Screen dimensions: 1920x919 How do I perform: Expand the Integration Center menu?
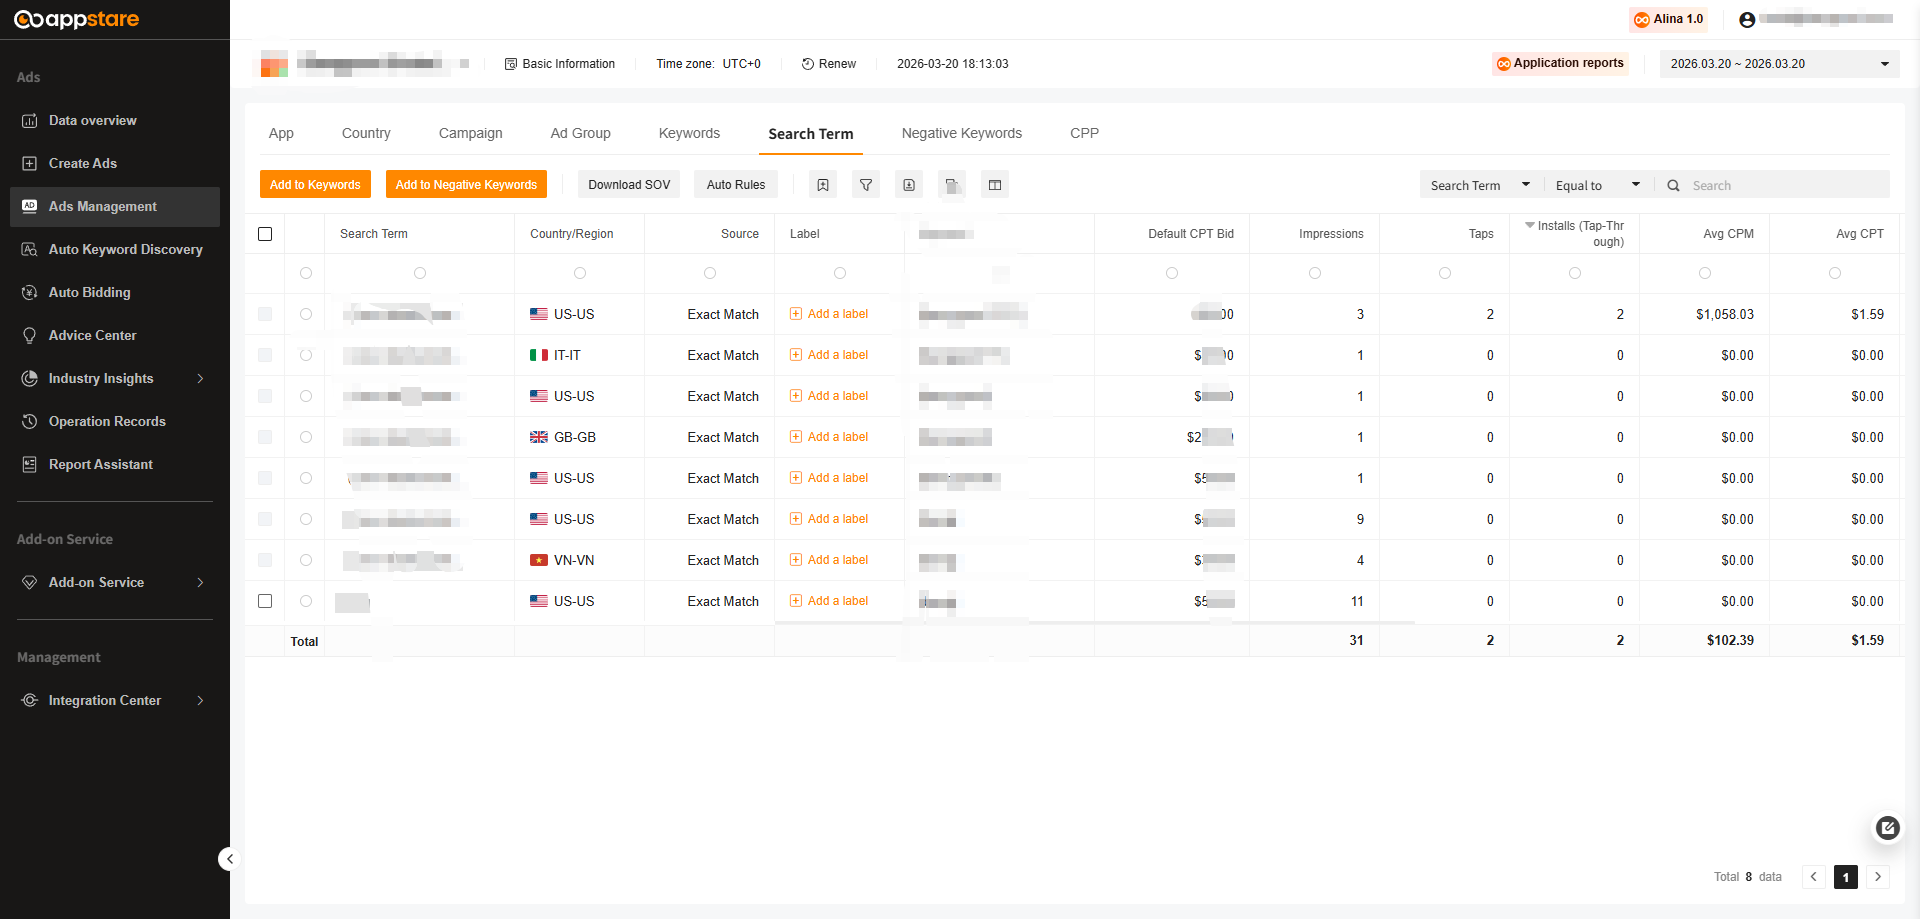point(113,700)
